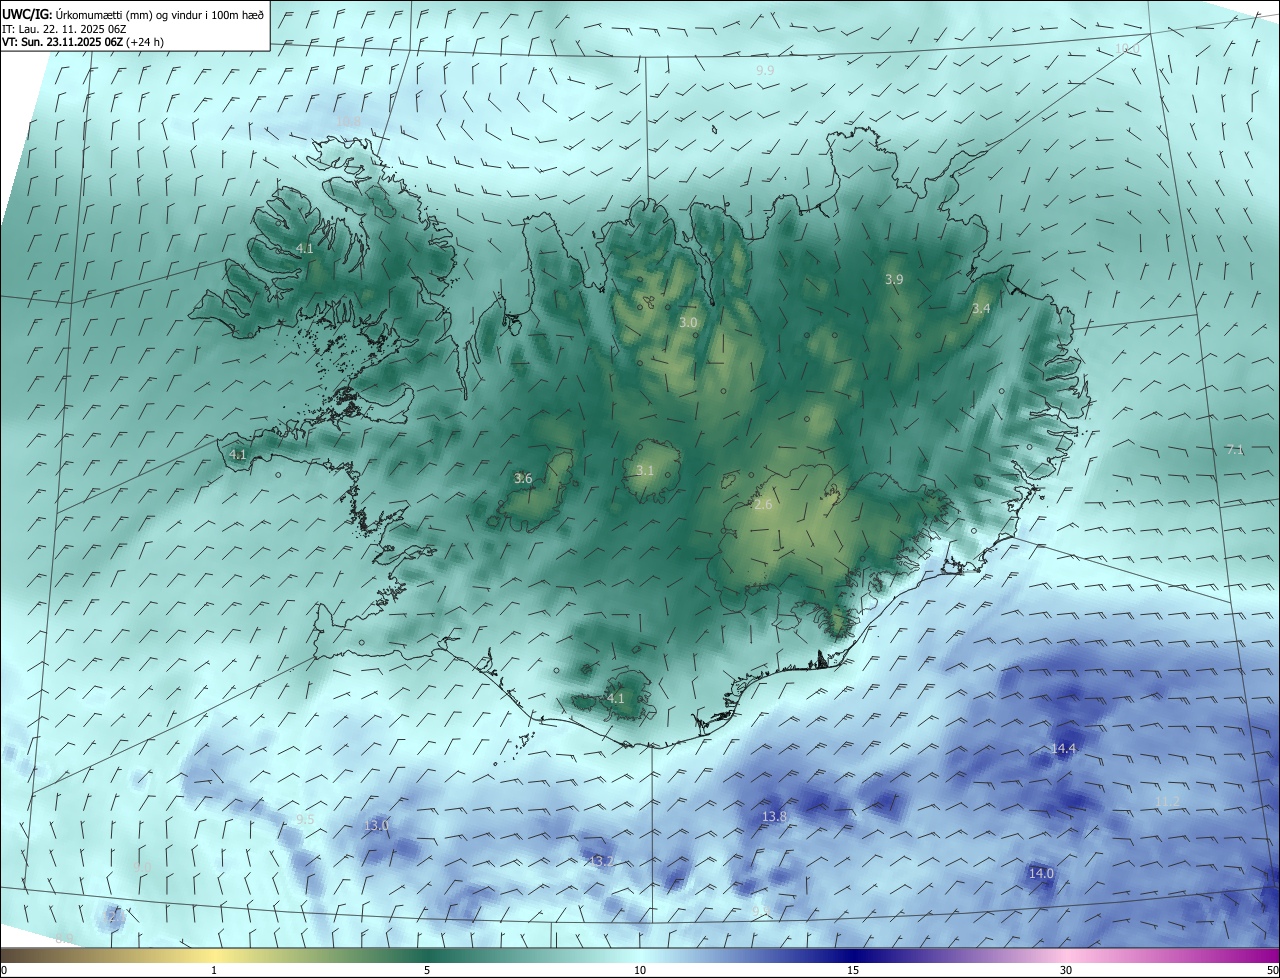This screenshot has height=978, width=1280.
Task: Click the 11.2 value label
Action: click(x=1168, y=802)
